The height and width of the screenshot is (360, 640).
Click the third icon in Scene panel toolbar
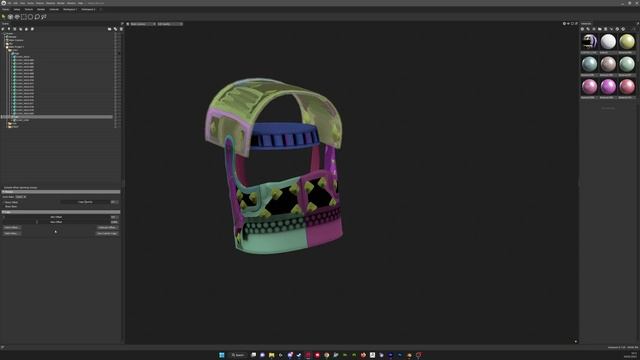(x=15, y=29)
